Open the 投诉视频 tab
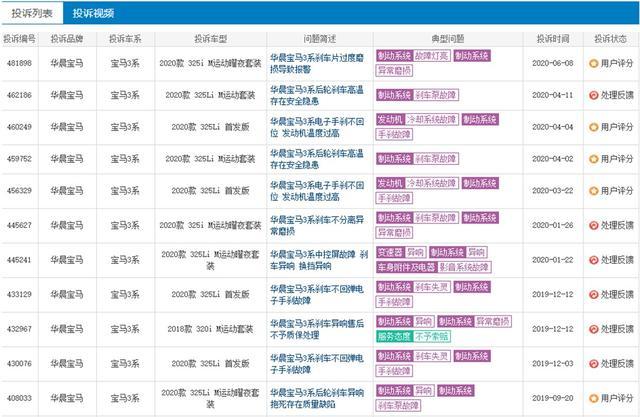The image size is (640, 417). 93,13
